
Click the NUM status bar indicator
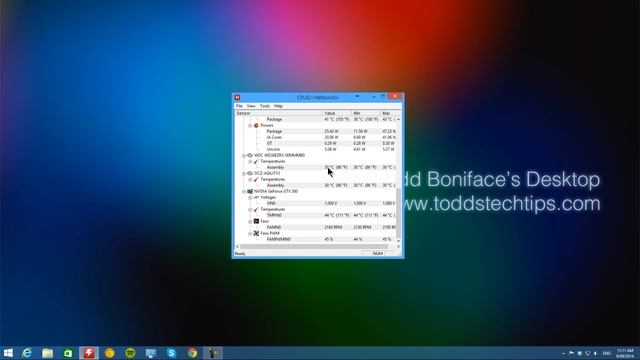378,254
